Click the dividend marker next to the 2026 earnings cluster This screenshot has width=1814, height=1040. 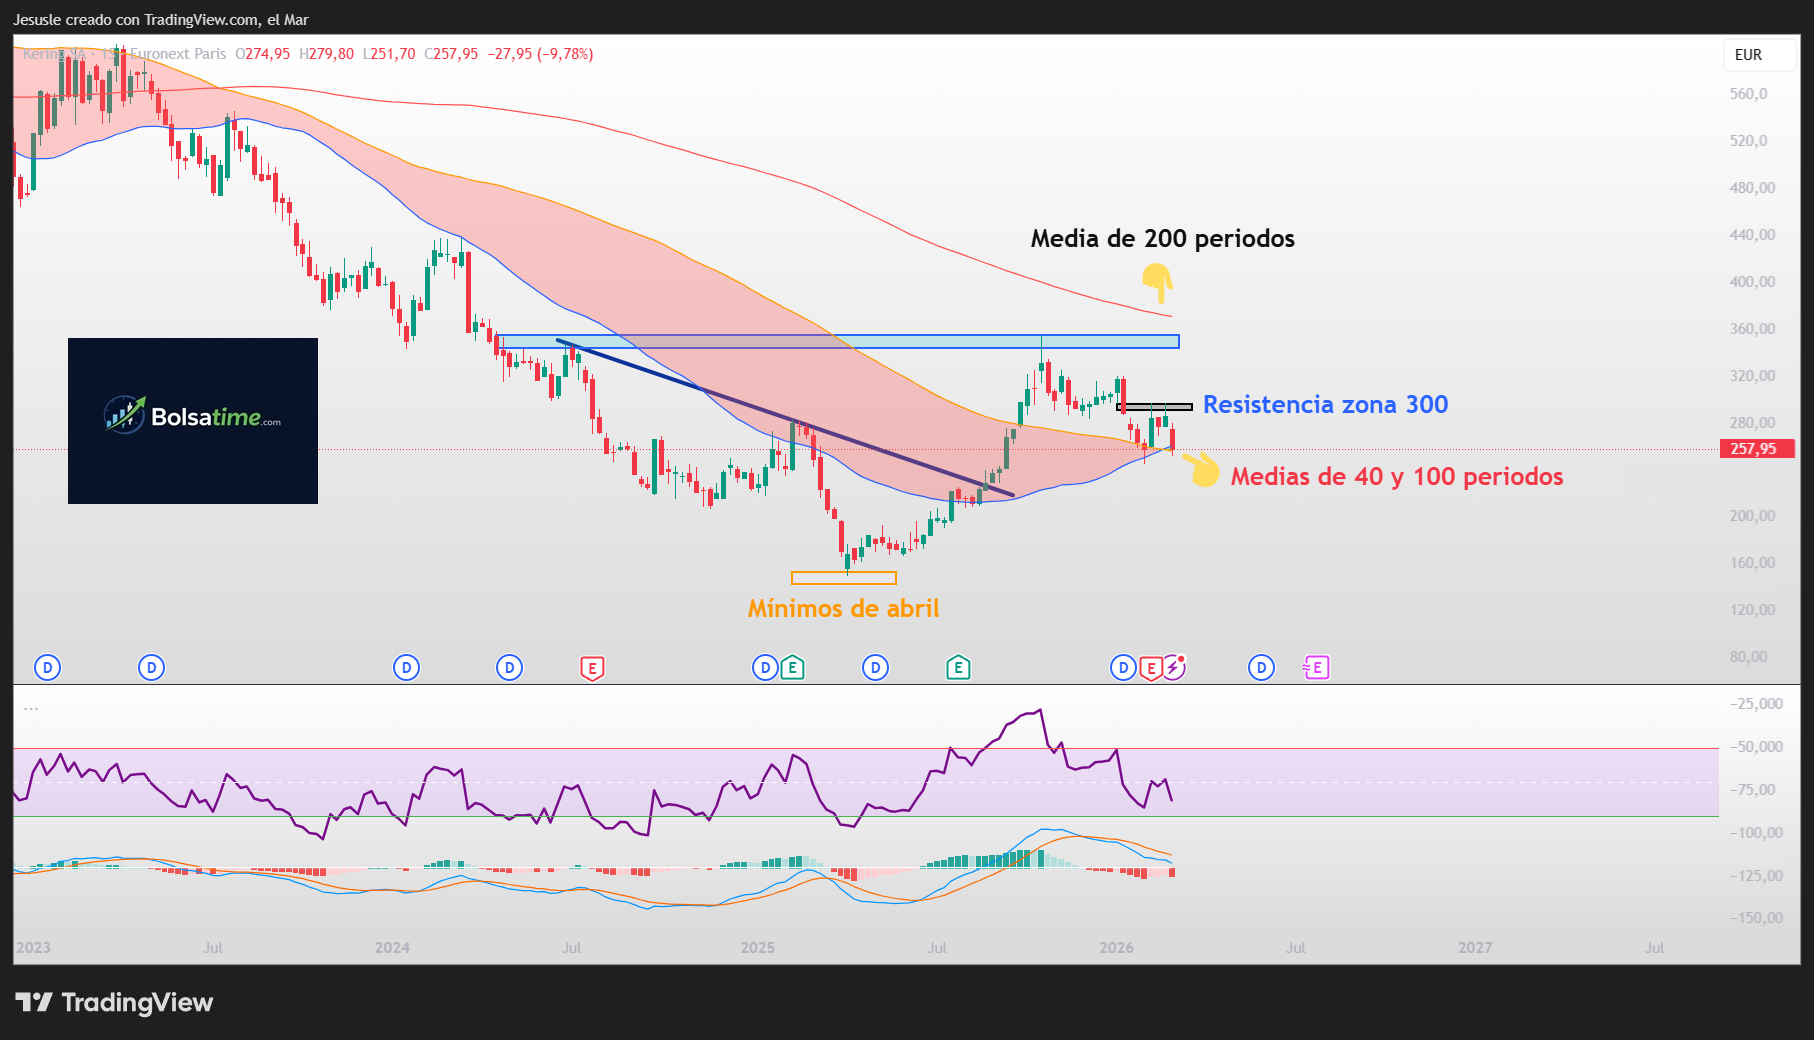click(1121, 667)
